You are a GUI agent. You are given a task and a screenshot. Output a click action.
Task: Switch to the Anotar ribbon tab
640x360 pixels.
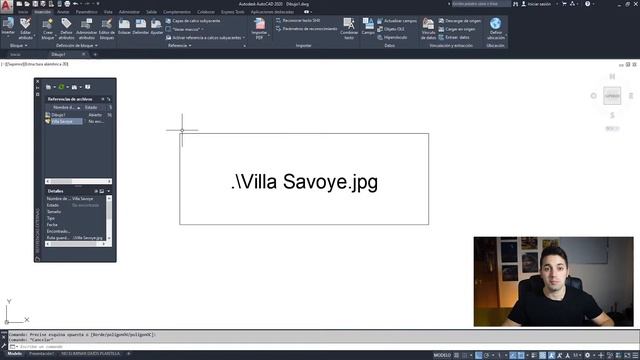click(63, 12)
